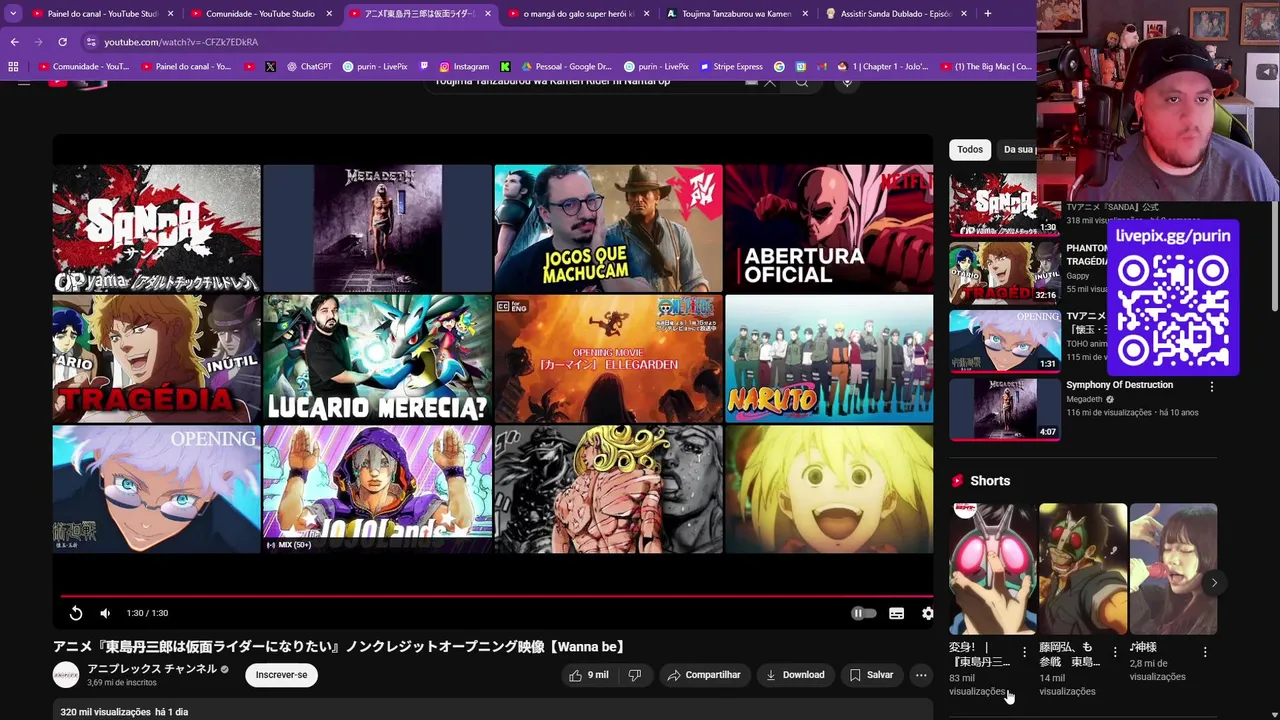Select the Todos filter chip

970,150
